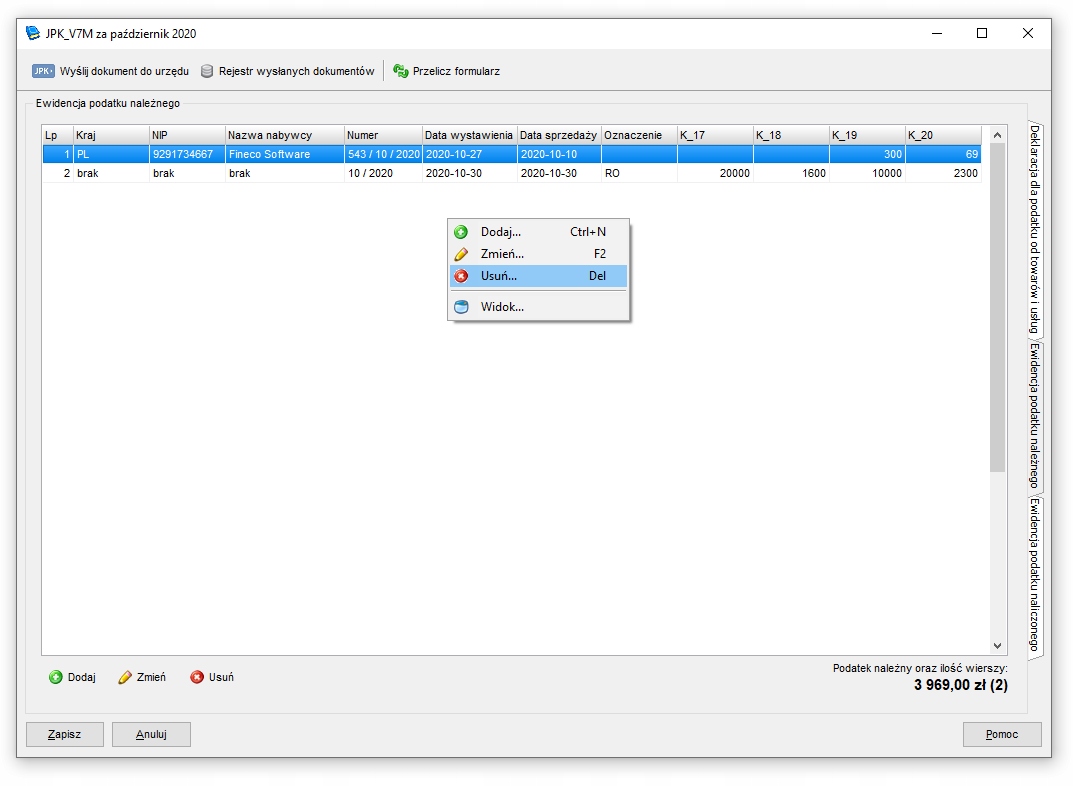
Task: Select Usuń from the context menu
Action: point(499,276)
